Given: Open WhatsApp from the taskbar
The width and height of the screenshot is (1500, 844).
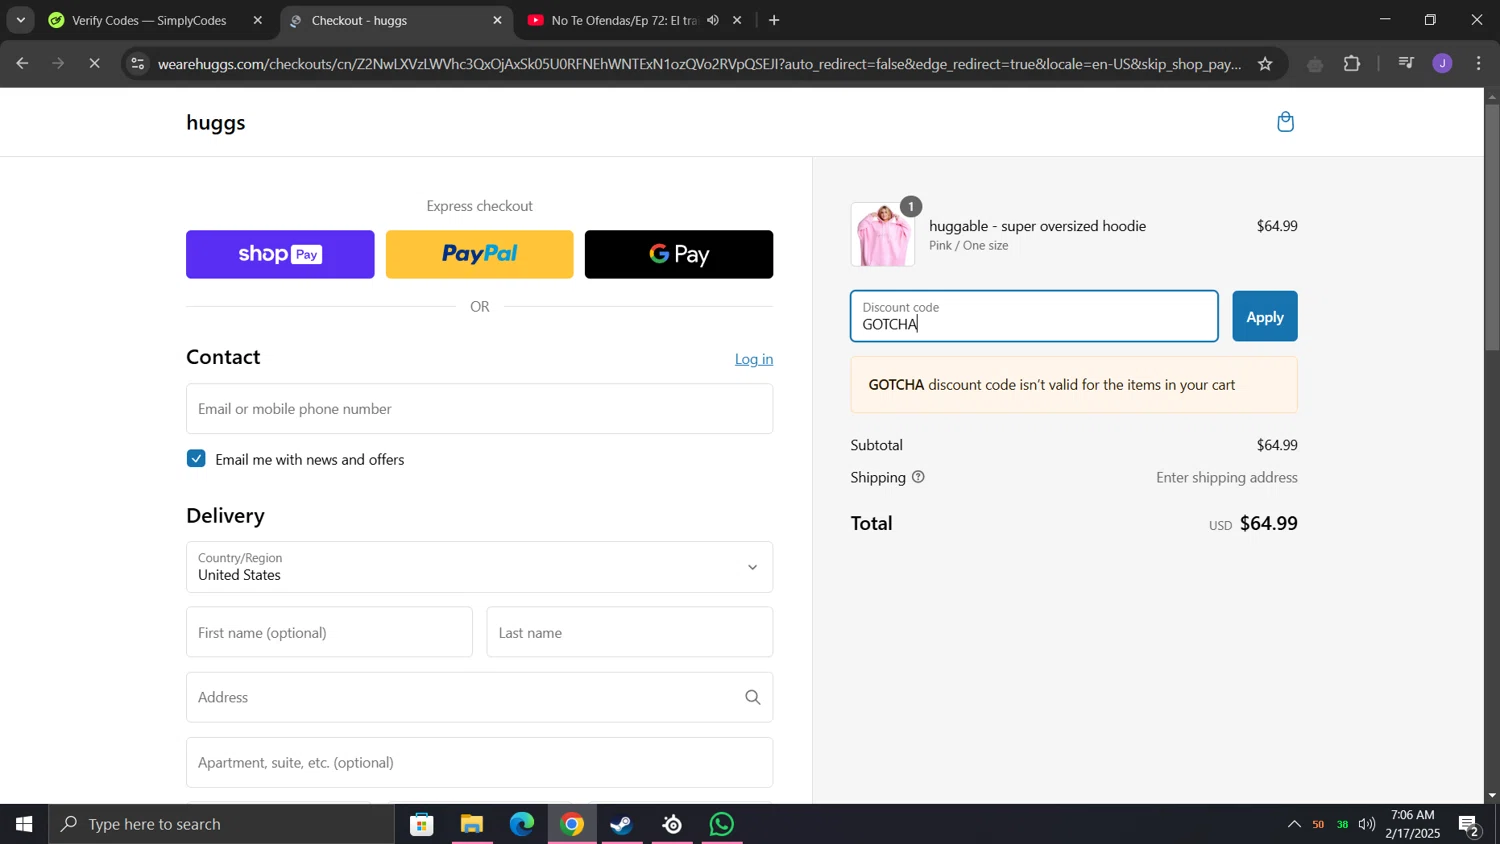Looking at the screenshot, I should pyautogui.click(x=722, y=824).
